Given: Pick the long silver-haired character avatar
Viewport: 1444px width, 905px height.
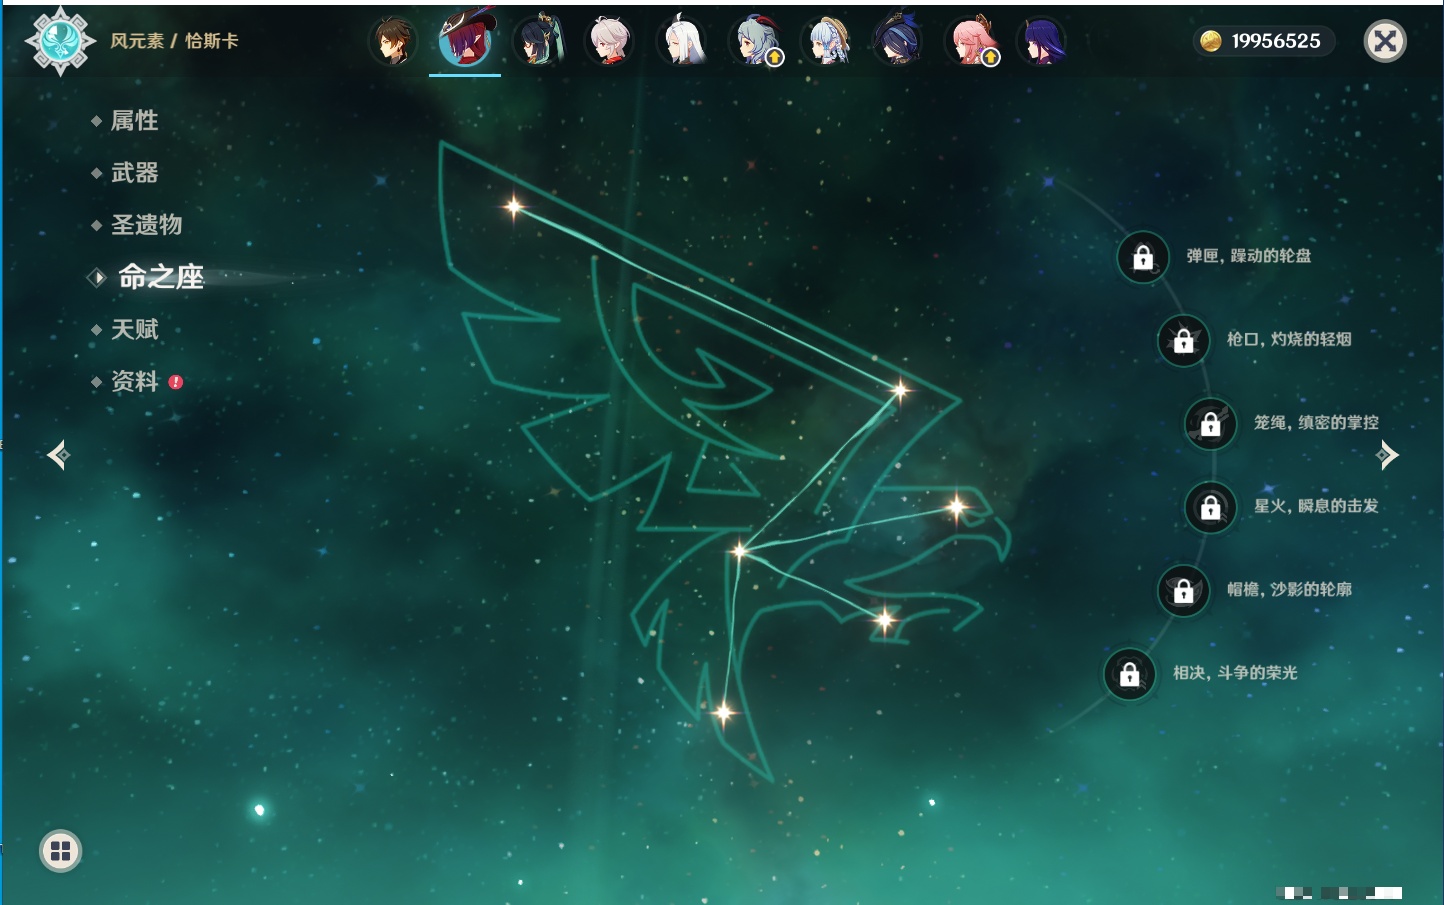Looking at the screenshot, I should pos(681,41).
